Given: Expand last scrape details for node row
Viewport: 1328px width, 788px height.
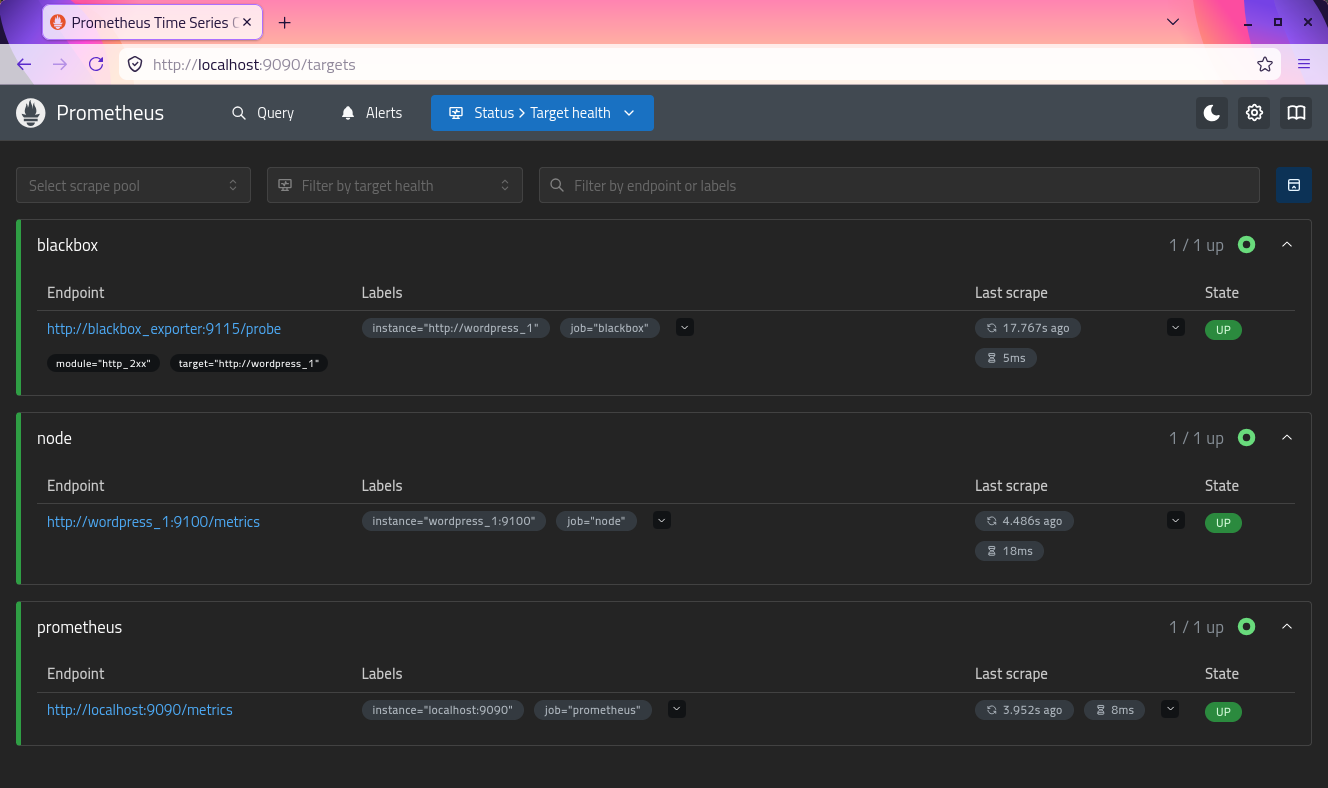Looking at the screenshot, I should point(1176,520).
